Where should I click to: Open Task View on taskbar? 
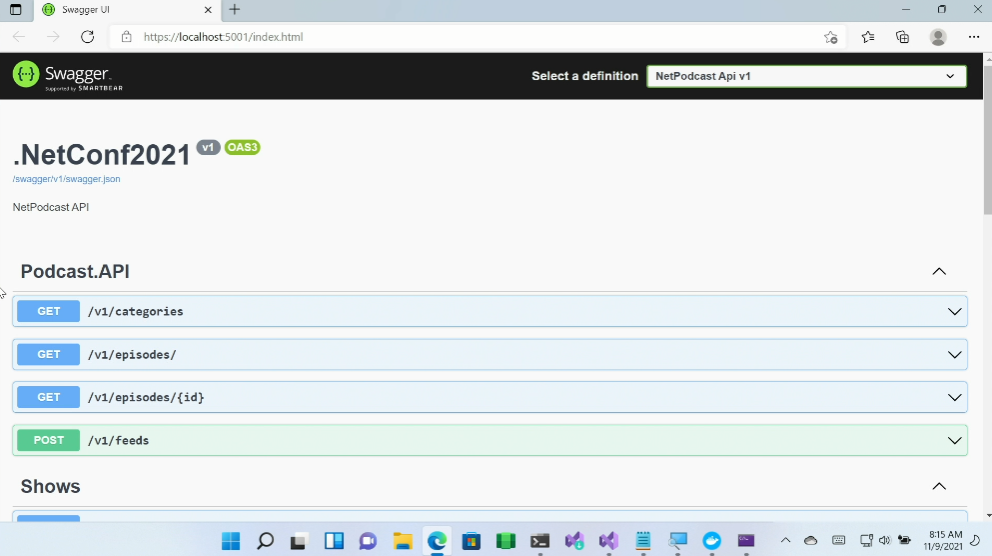point(299,541)
